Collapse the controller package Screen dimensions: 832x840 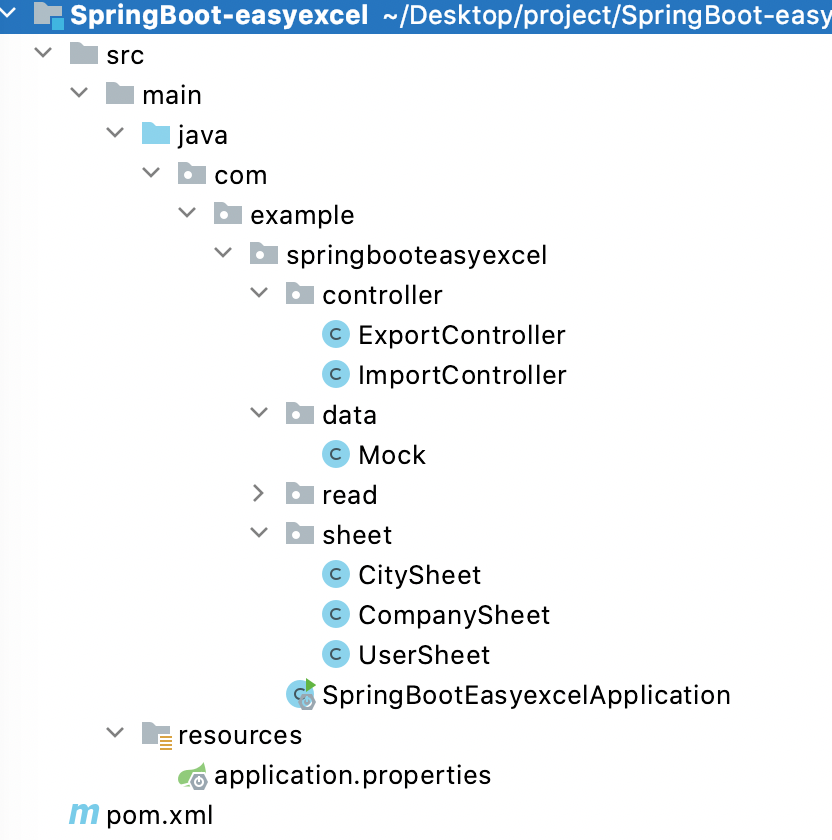click(x=259, y=292)
